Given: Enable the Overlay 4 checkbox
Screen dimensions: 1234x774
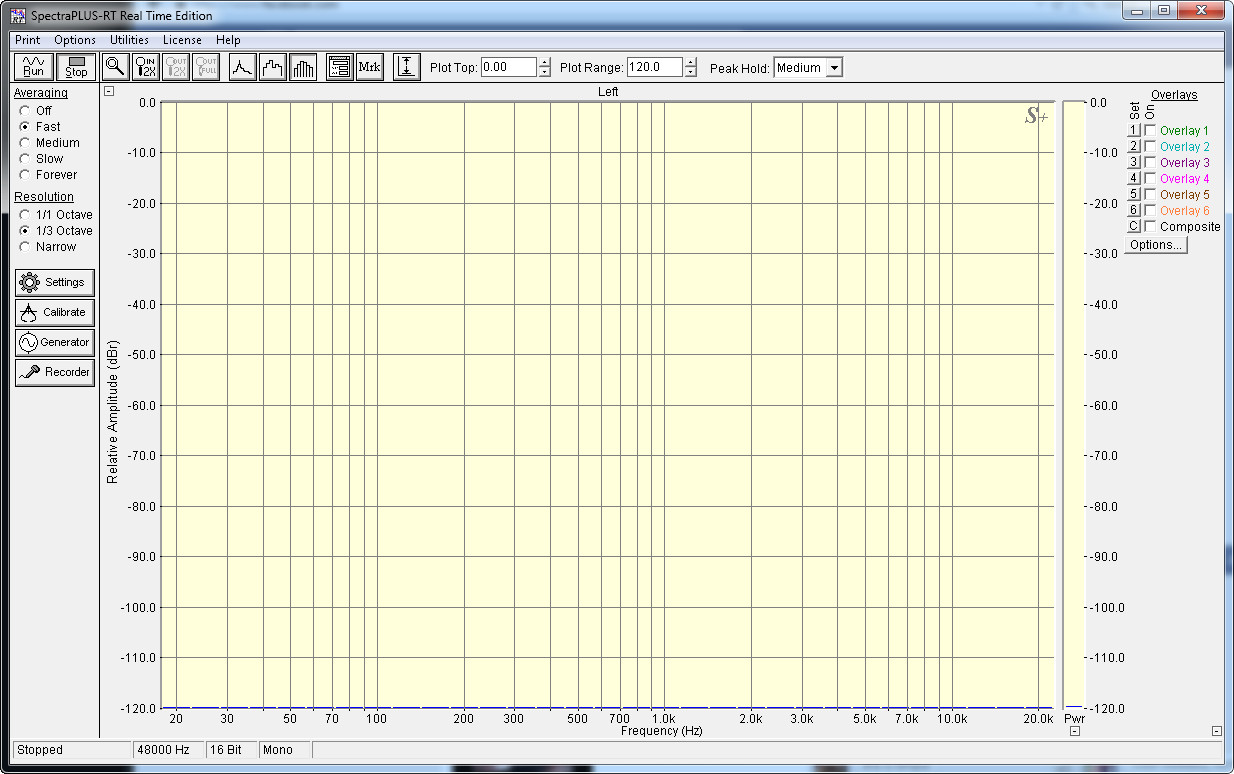Looking at the screenshot, I should pyautogui.click(x=1150, y=178).
